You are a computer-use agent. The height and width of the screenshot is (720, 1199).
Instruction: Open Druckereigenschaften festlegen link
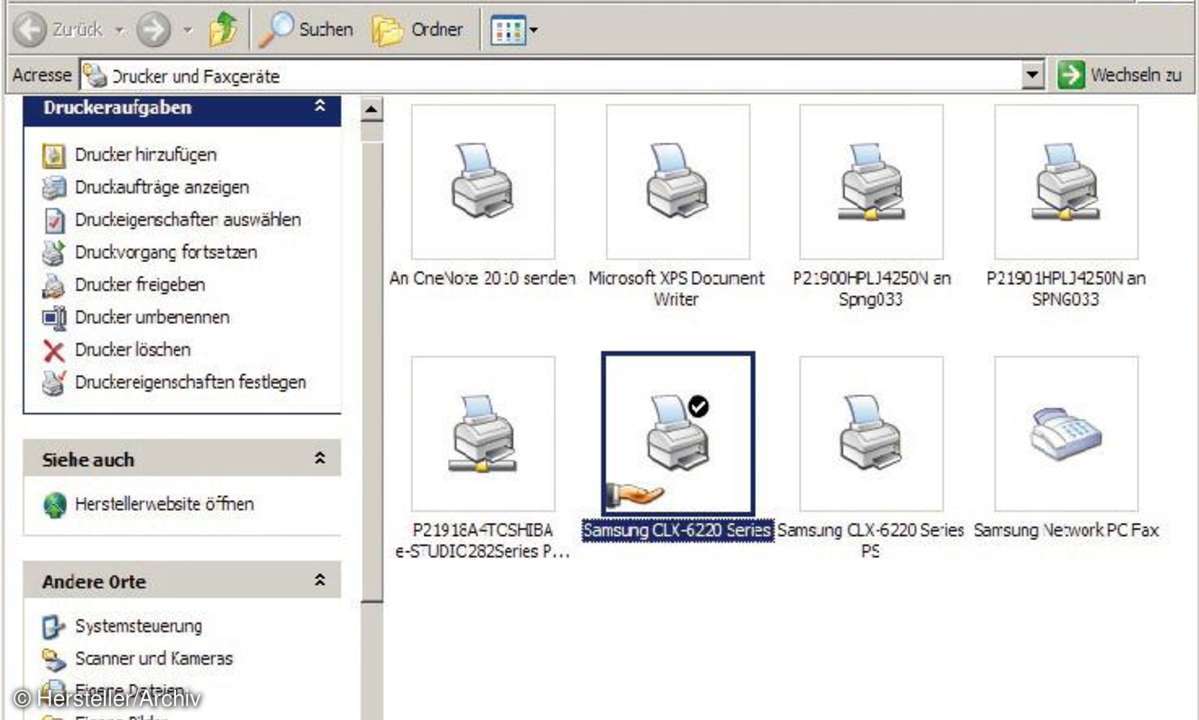click(x=190, y=382)
